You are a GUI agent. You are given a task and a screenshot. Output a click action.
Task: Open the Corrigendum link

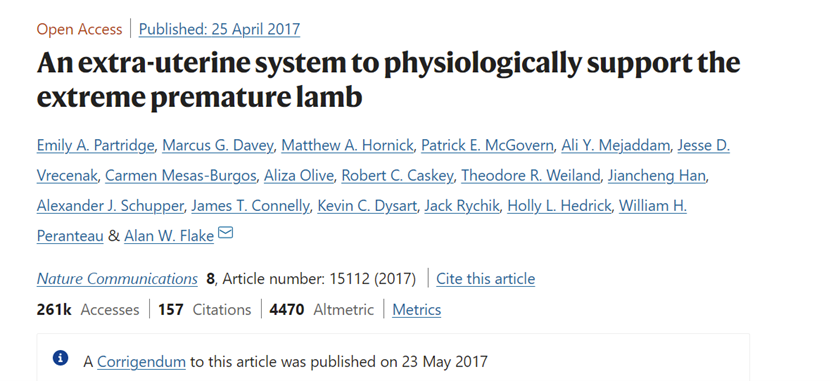(142, 362)
